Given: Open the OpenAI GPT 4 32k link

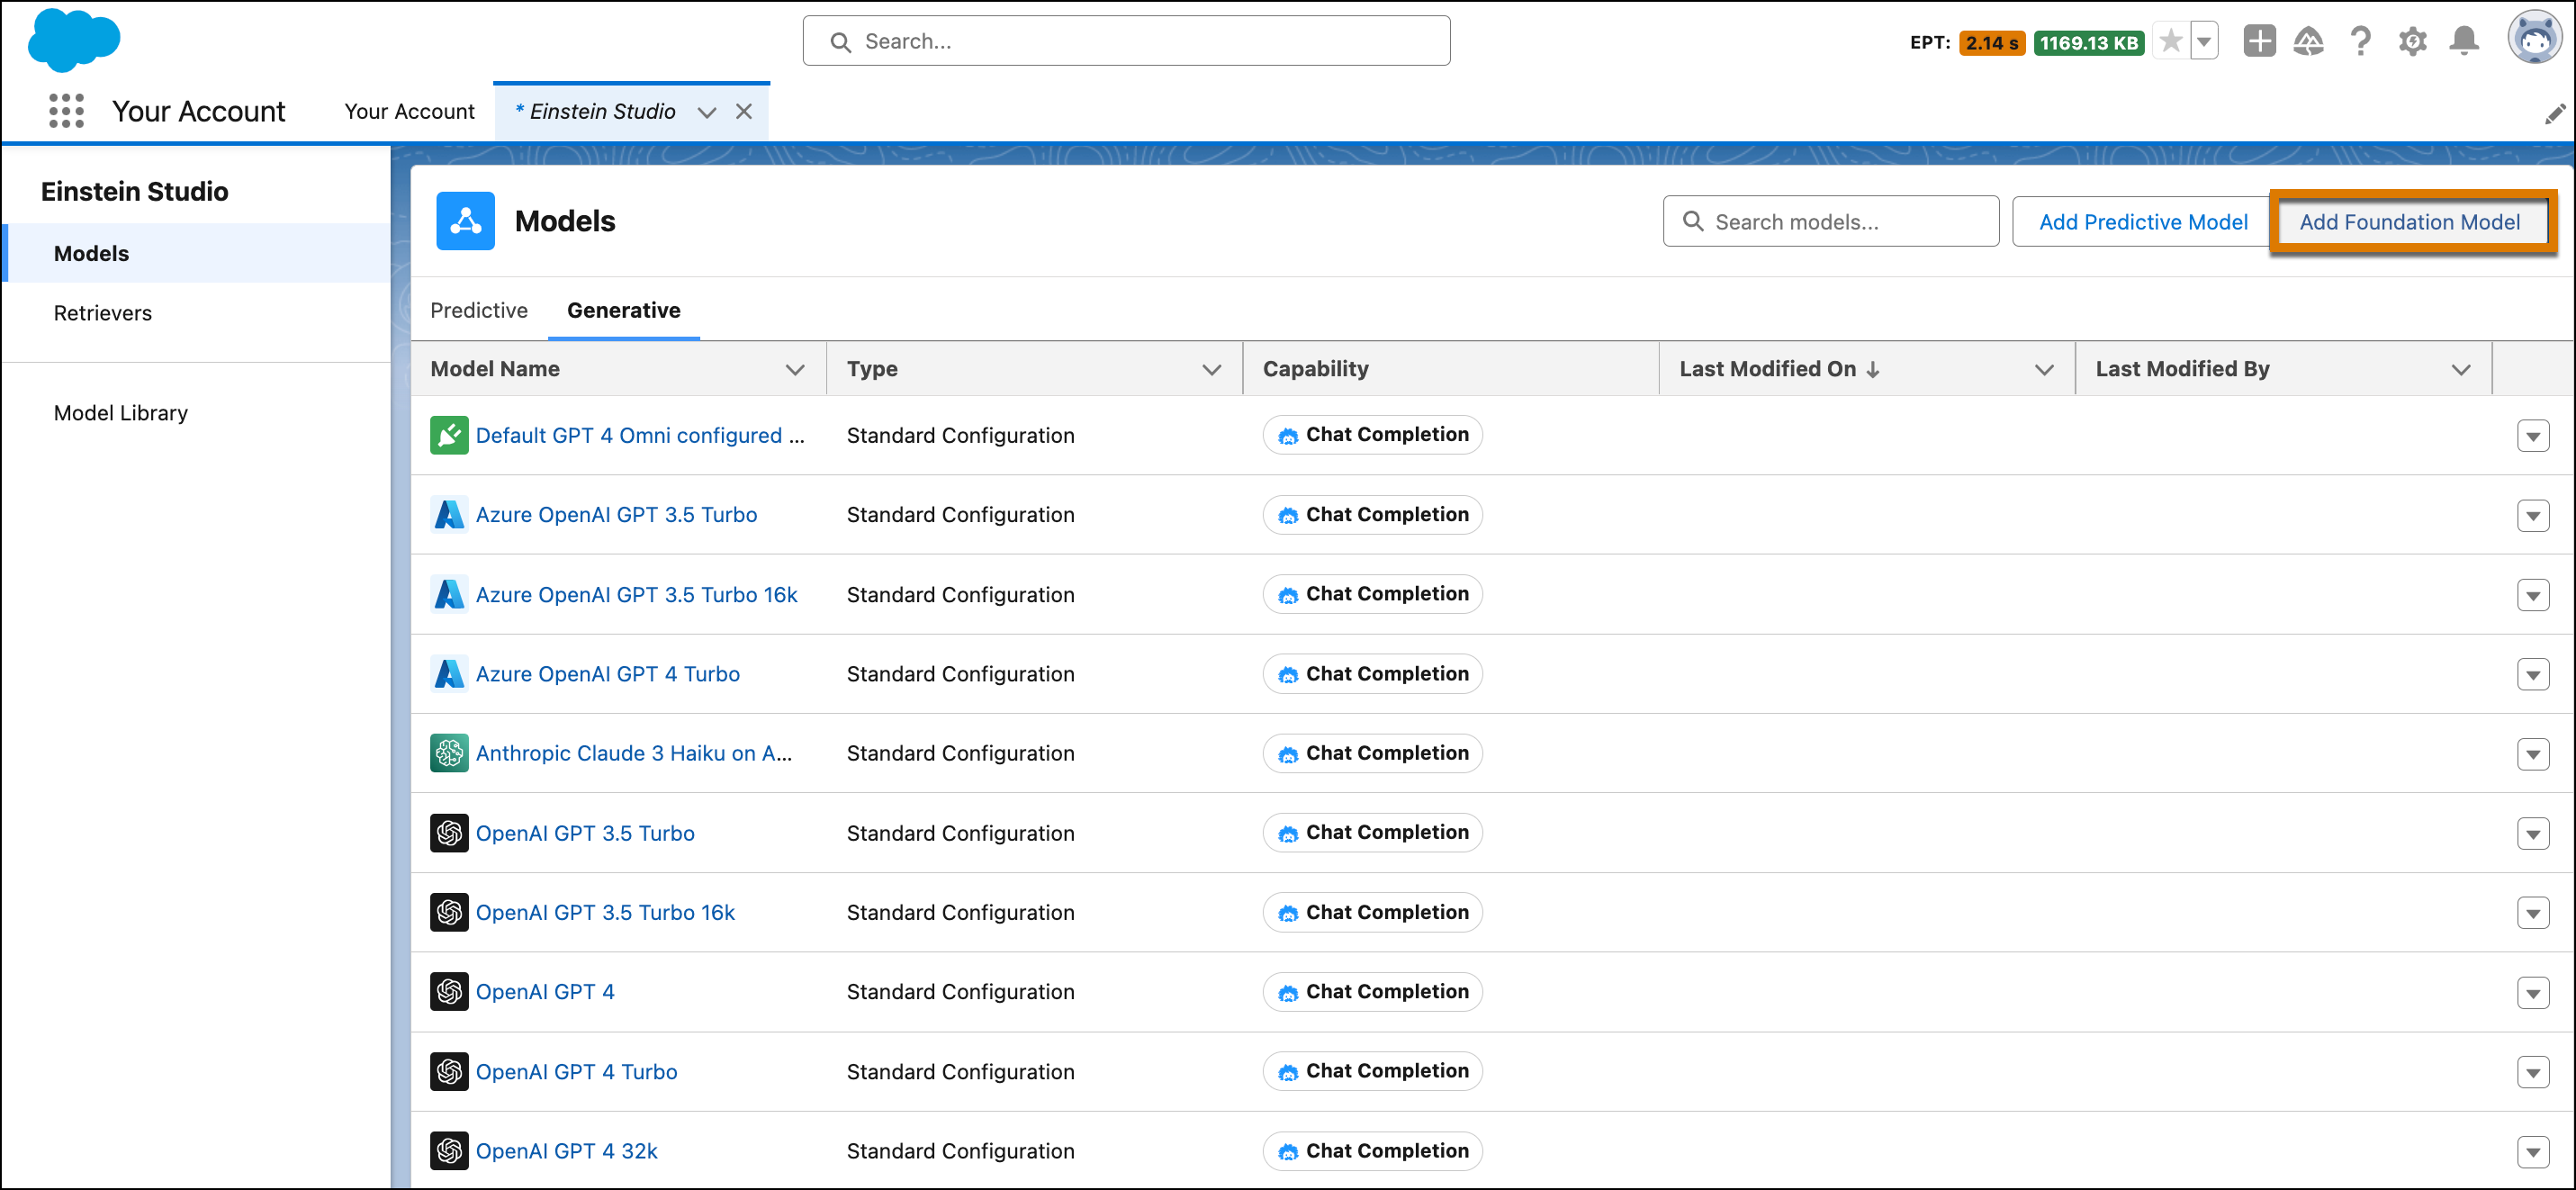Looking at the screenshot, I should pos(566,1150).
